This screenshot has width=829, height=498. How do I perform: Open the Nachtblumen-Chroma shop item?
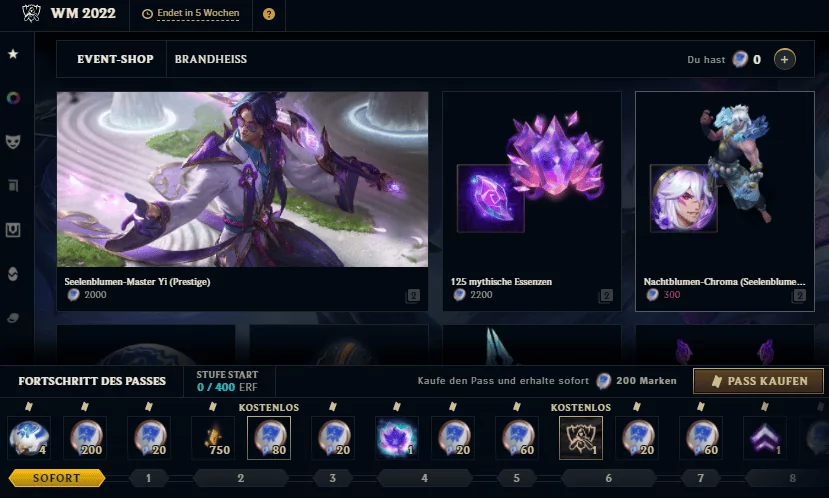click(x=725, y=201)
